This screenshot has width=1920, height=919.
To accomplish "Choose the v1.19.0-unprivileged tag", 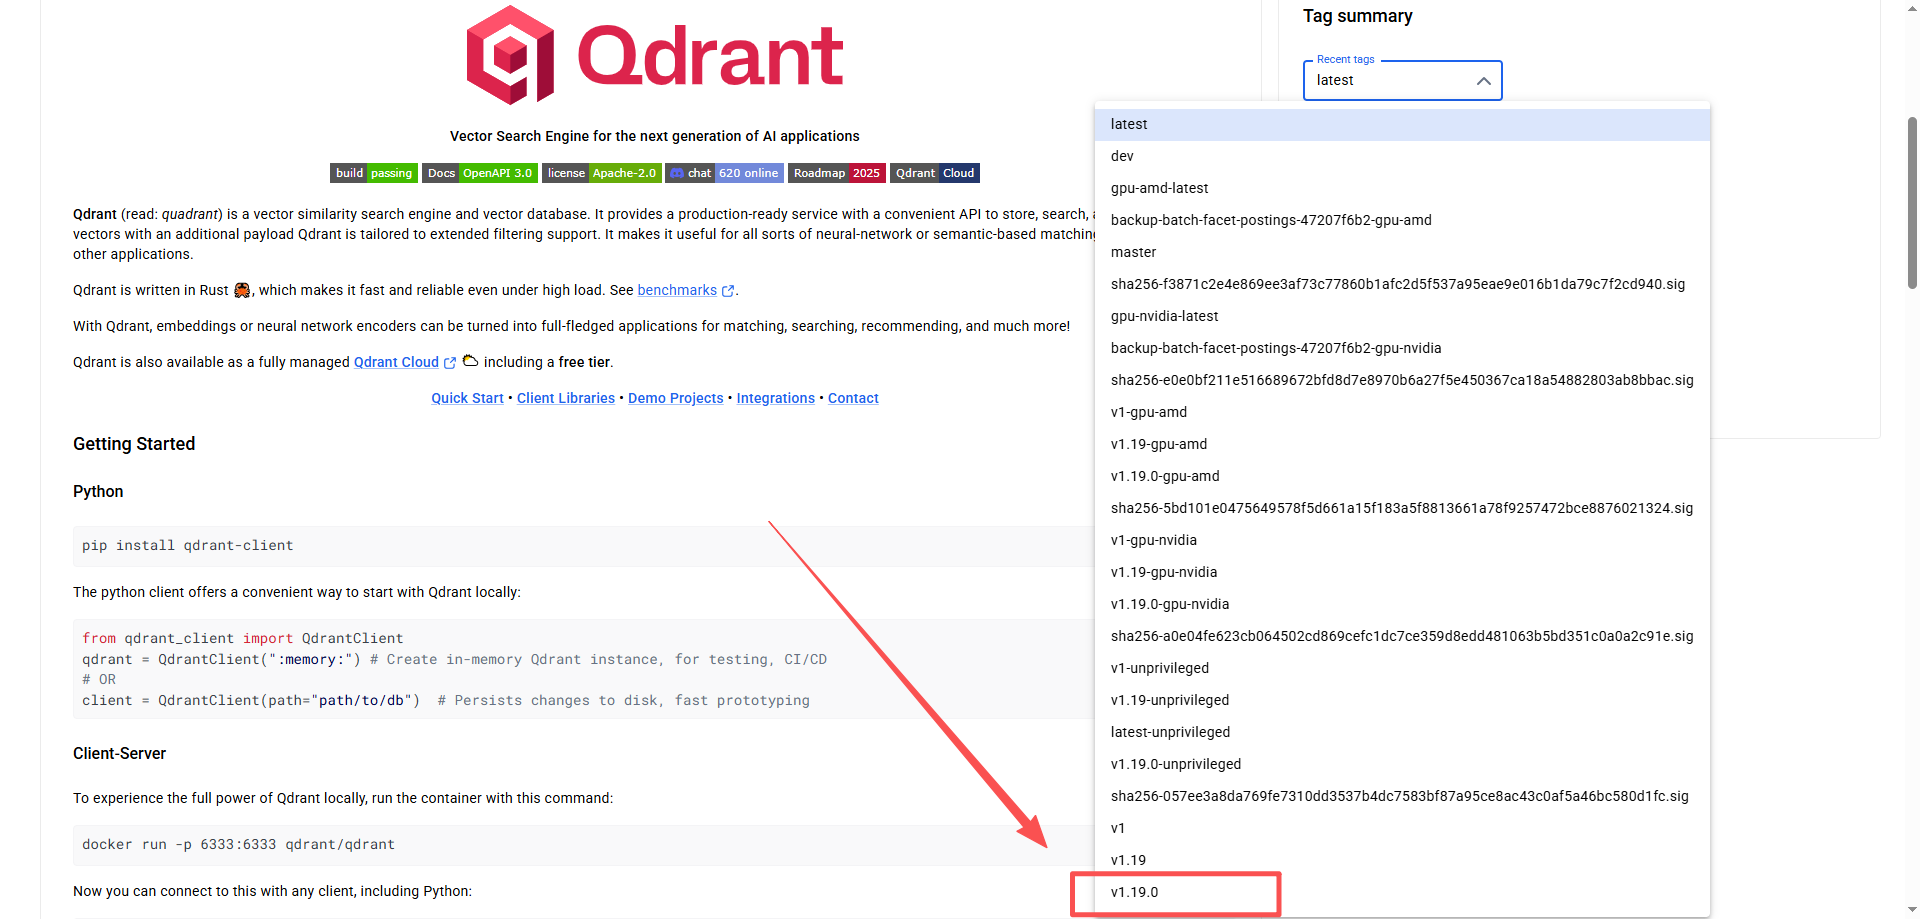I will [x=1402, y=764].
